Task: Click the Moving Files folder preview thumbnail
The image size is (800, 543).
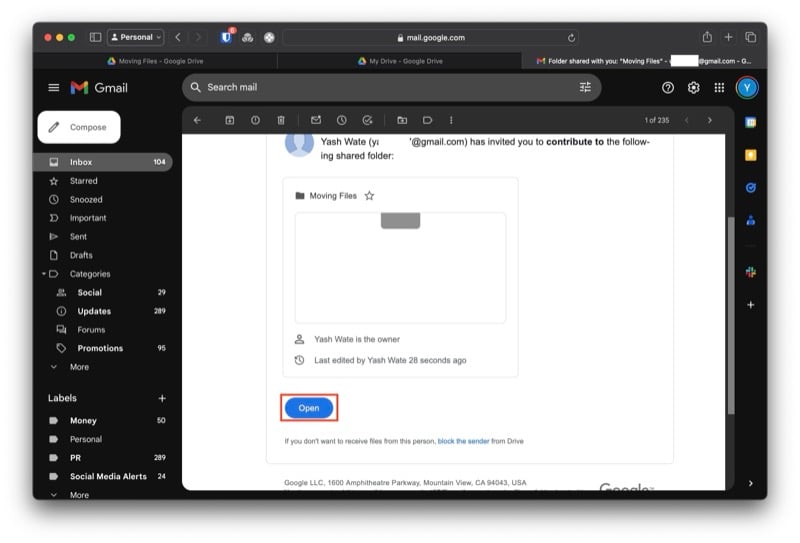Action: tap(400, 268)
